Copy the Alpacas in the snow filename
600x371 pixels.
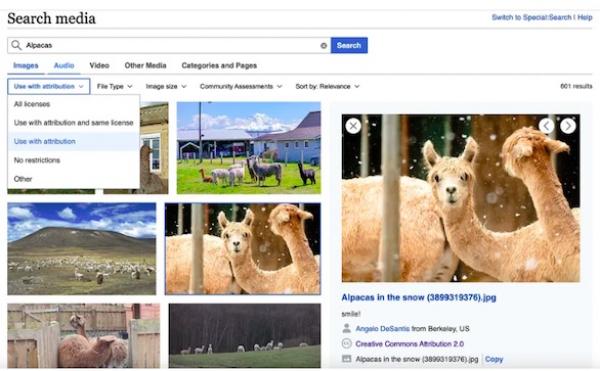494,359
